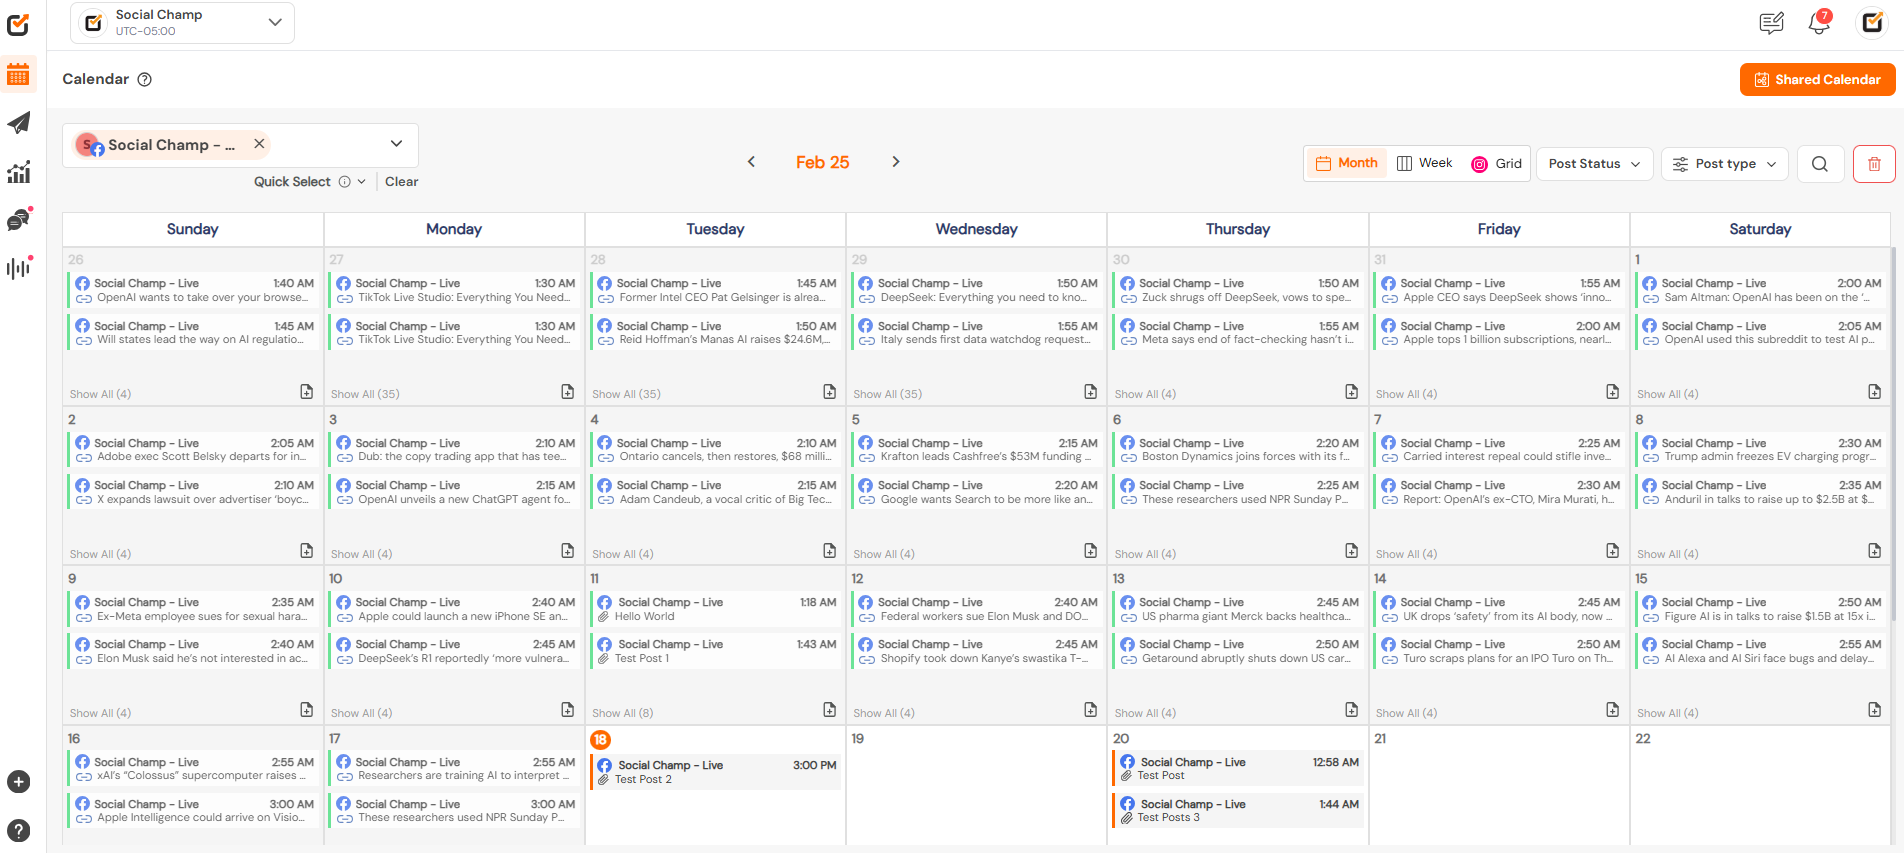Open the profile avatar icon at top right
Viewport: 1904px width, 853px height.
[x=1872, y=22]
